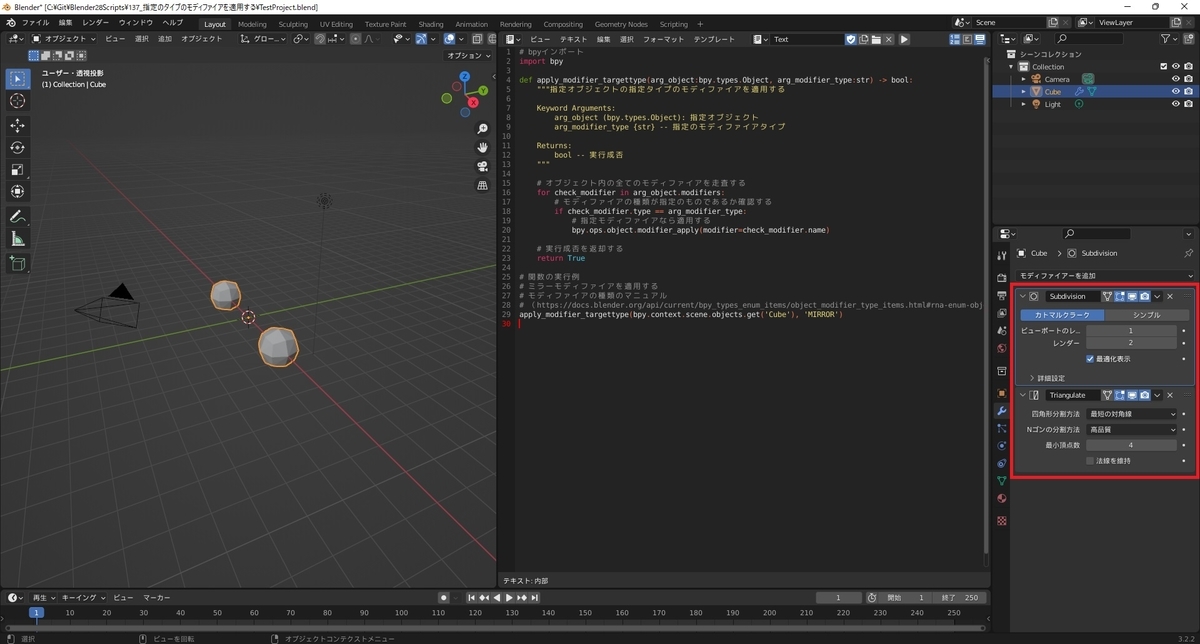Open オプション dropdown in viewport
This screenshot has width=1200, height=644.
click(468, 56)
